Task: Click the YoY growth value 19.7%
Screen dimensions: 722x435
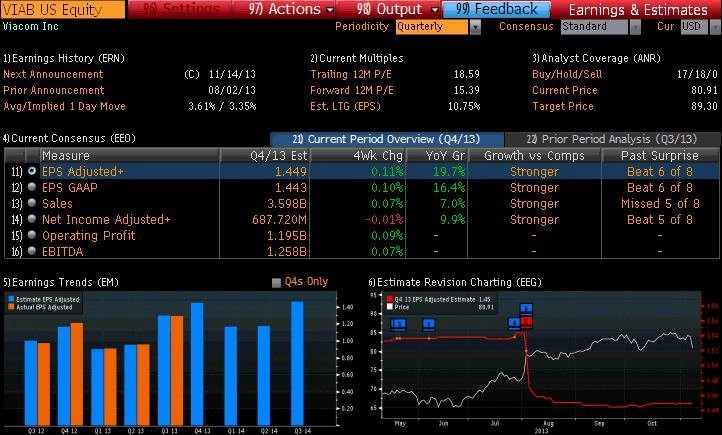Action: tap(449, 172)
